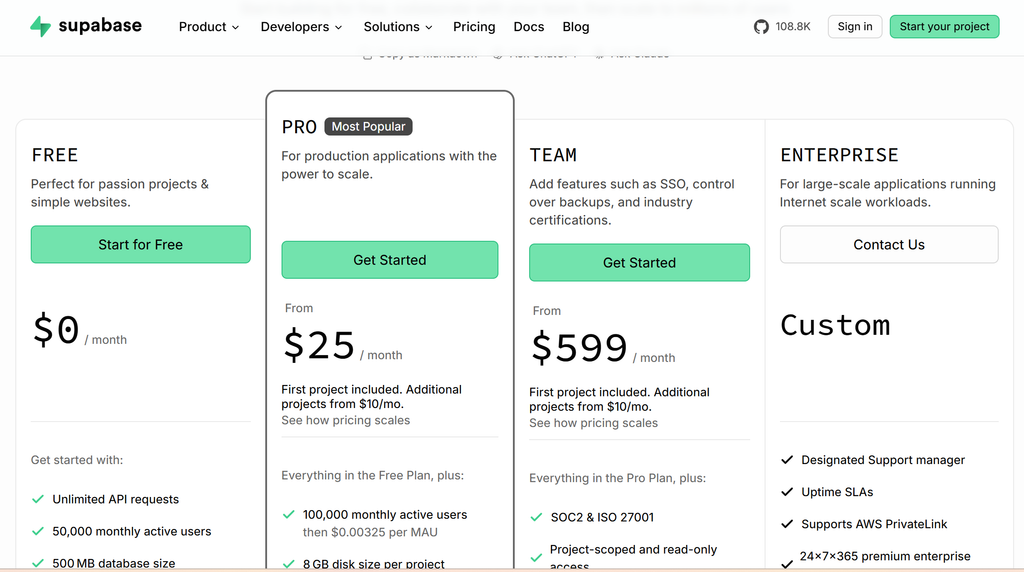Click checkmark beside Designated Support manager

click(787, 460)
